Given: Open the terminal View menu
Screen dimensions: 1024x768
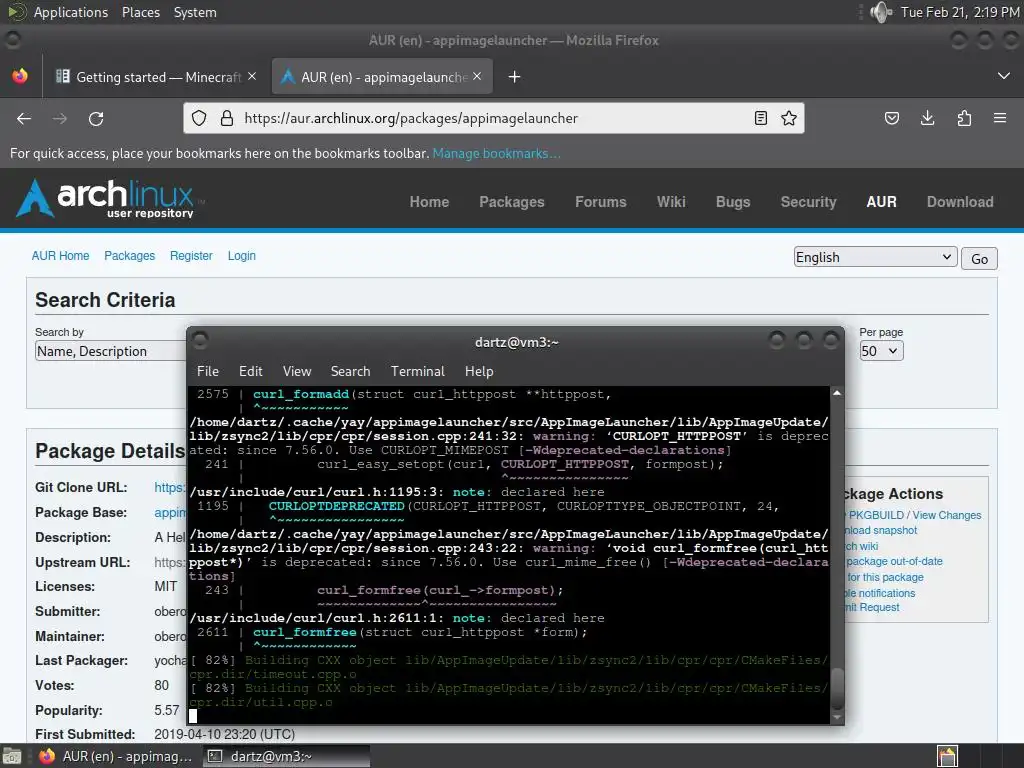Looking at the screenshot, I should [x=297, y=372].
